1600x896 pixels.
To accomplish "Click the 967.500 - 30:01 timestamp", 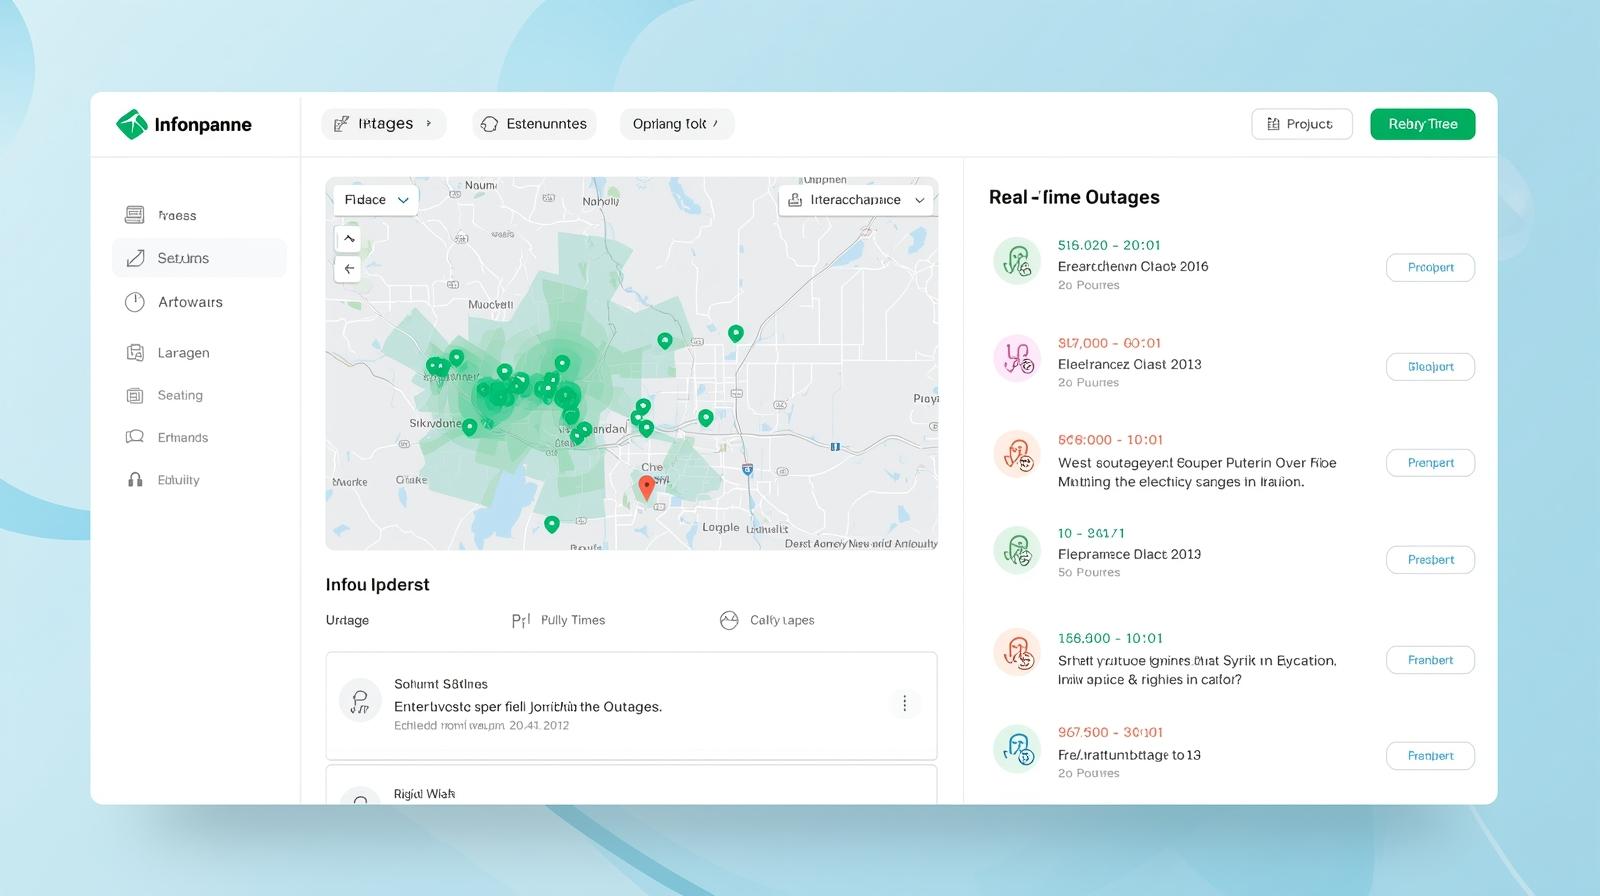I will click(x=1110, y=732).
